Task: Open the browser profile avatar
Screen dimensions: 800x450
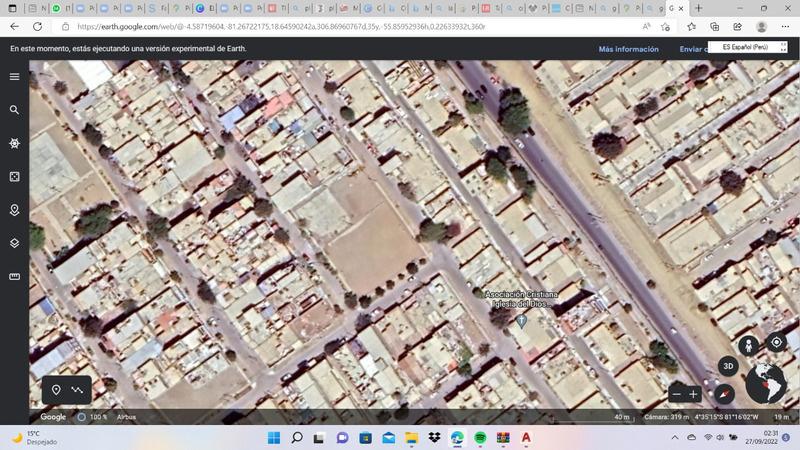Action: click(x=761, y=27)
